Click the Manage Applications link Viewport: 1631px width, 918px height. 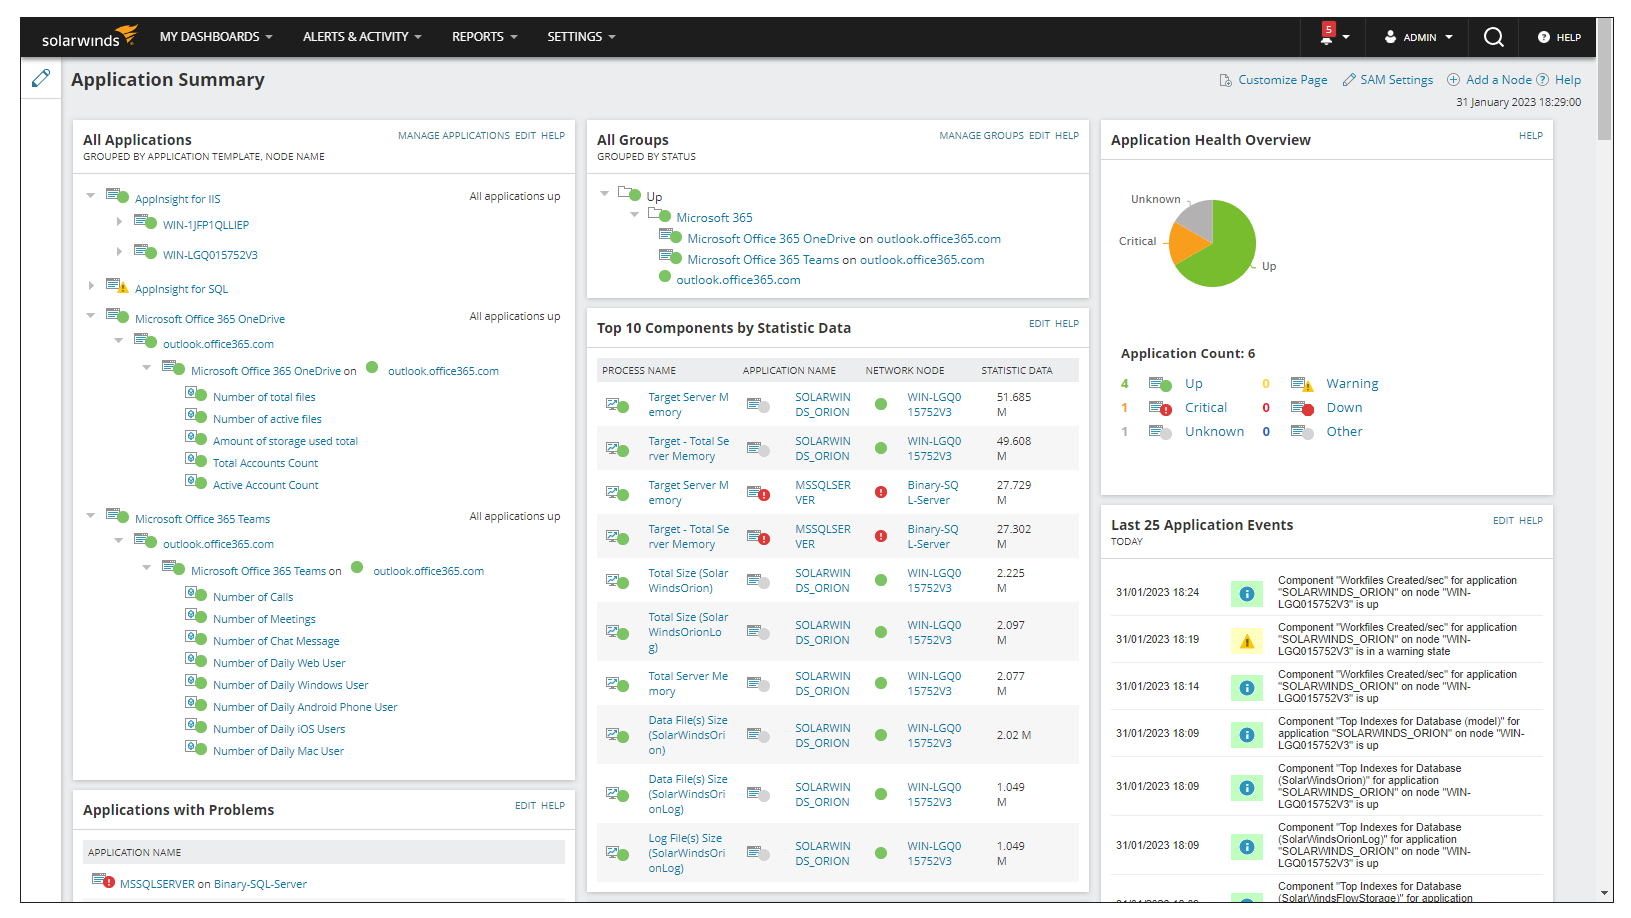pyautogui.click(x=453, y=136)
